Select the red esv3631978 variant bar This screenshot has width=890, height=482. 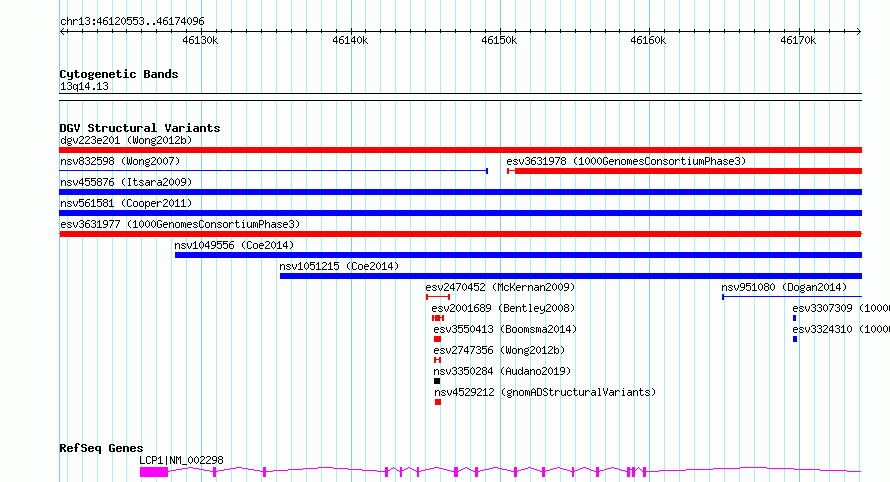[x=685, y=171]
